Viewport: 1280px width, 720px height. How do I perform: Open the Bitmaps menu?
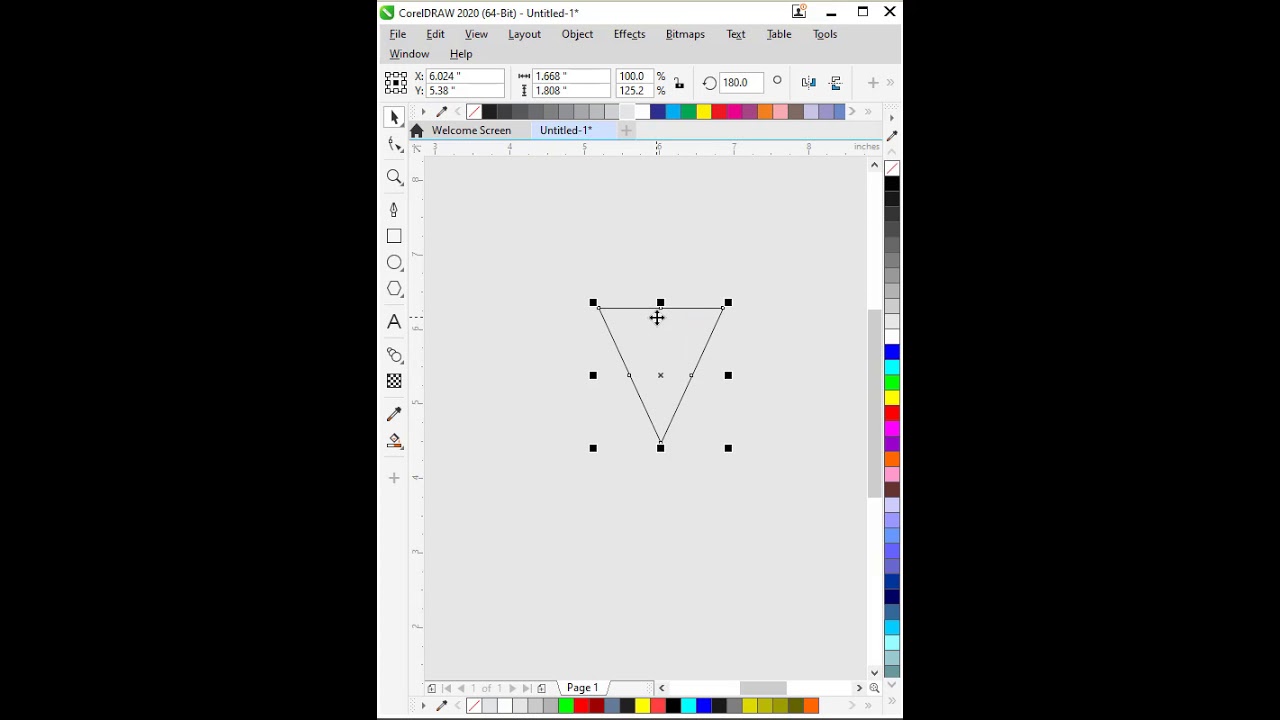685,34
